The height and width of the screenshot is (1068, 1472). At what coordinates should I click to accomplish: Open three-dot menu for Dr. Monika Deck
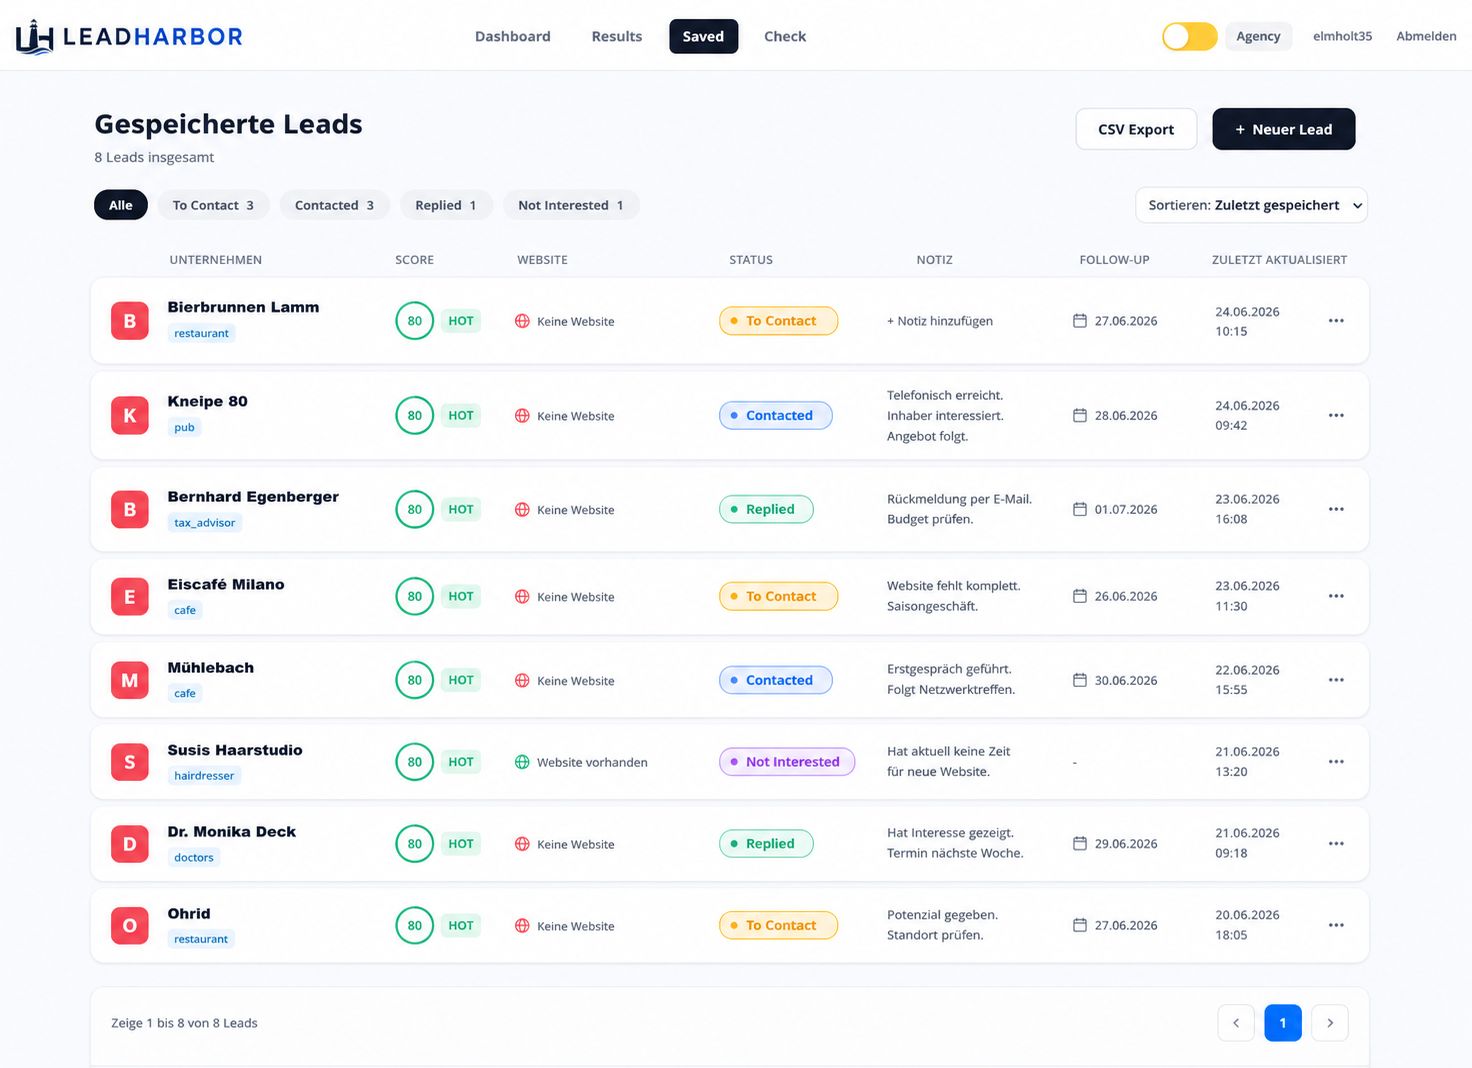pos(1336,844)
